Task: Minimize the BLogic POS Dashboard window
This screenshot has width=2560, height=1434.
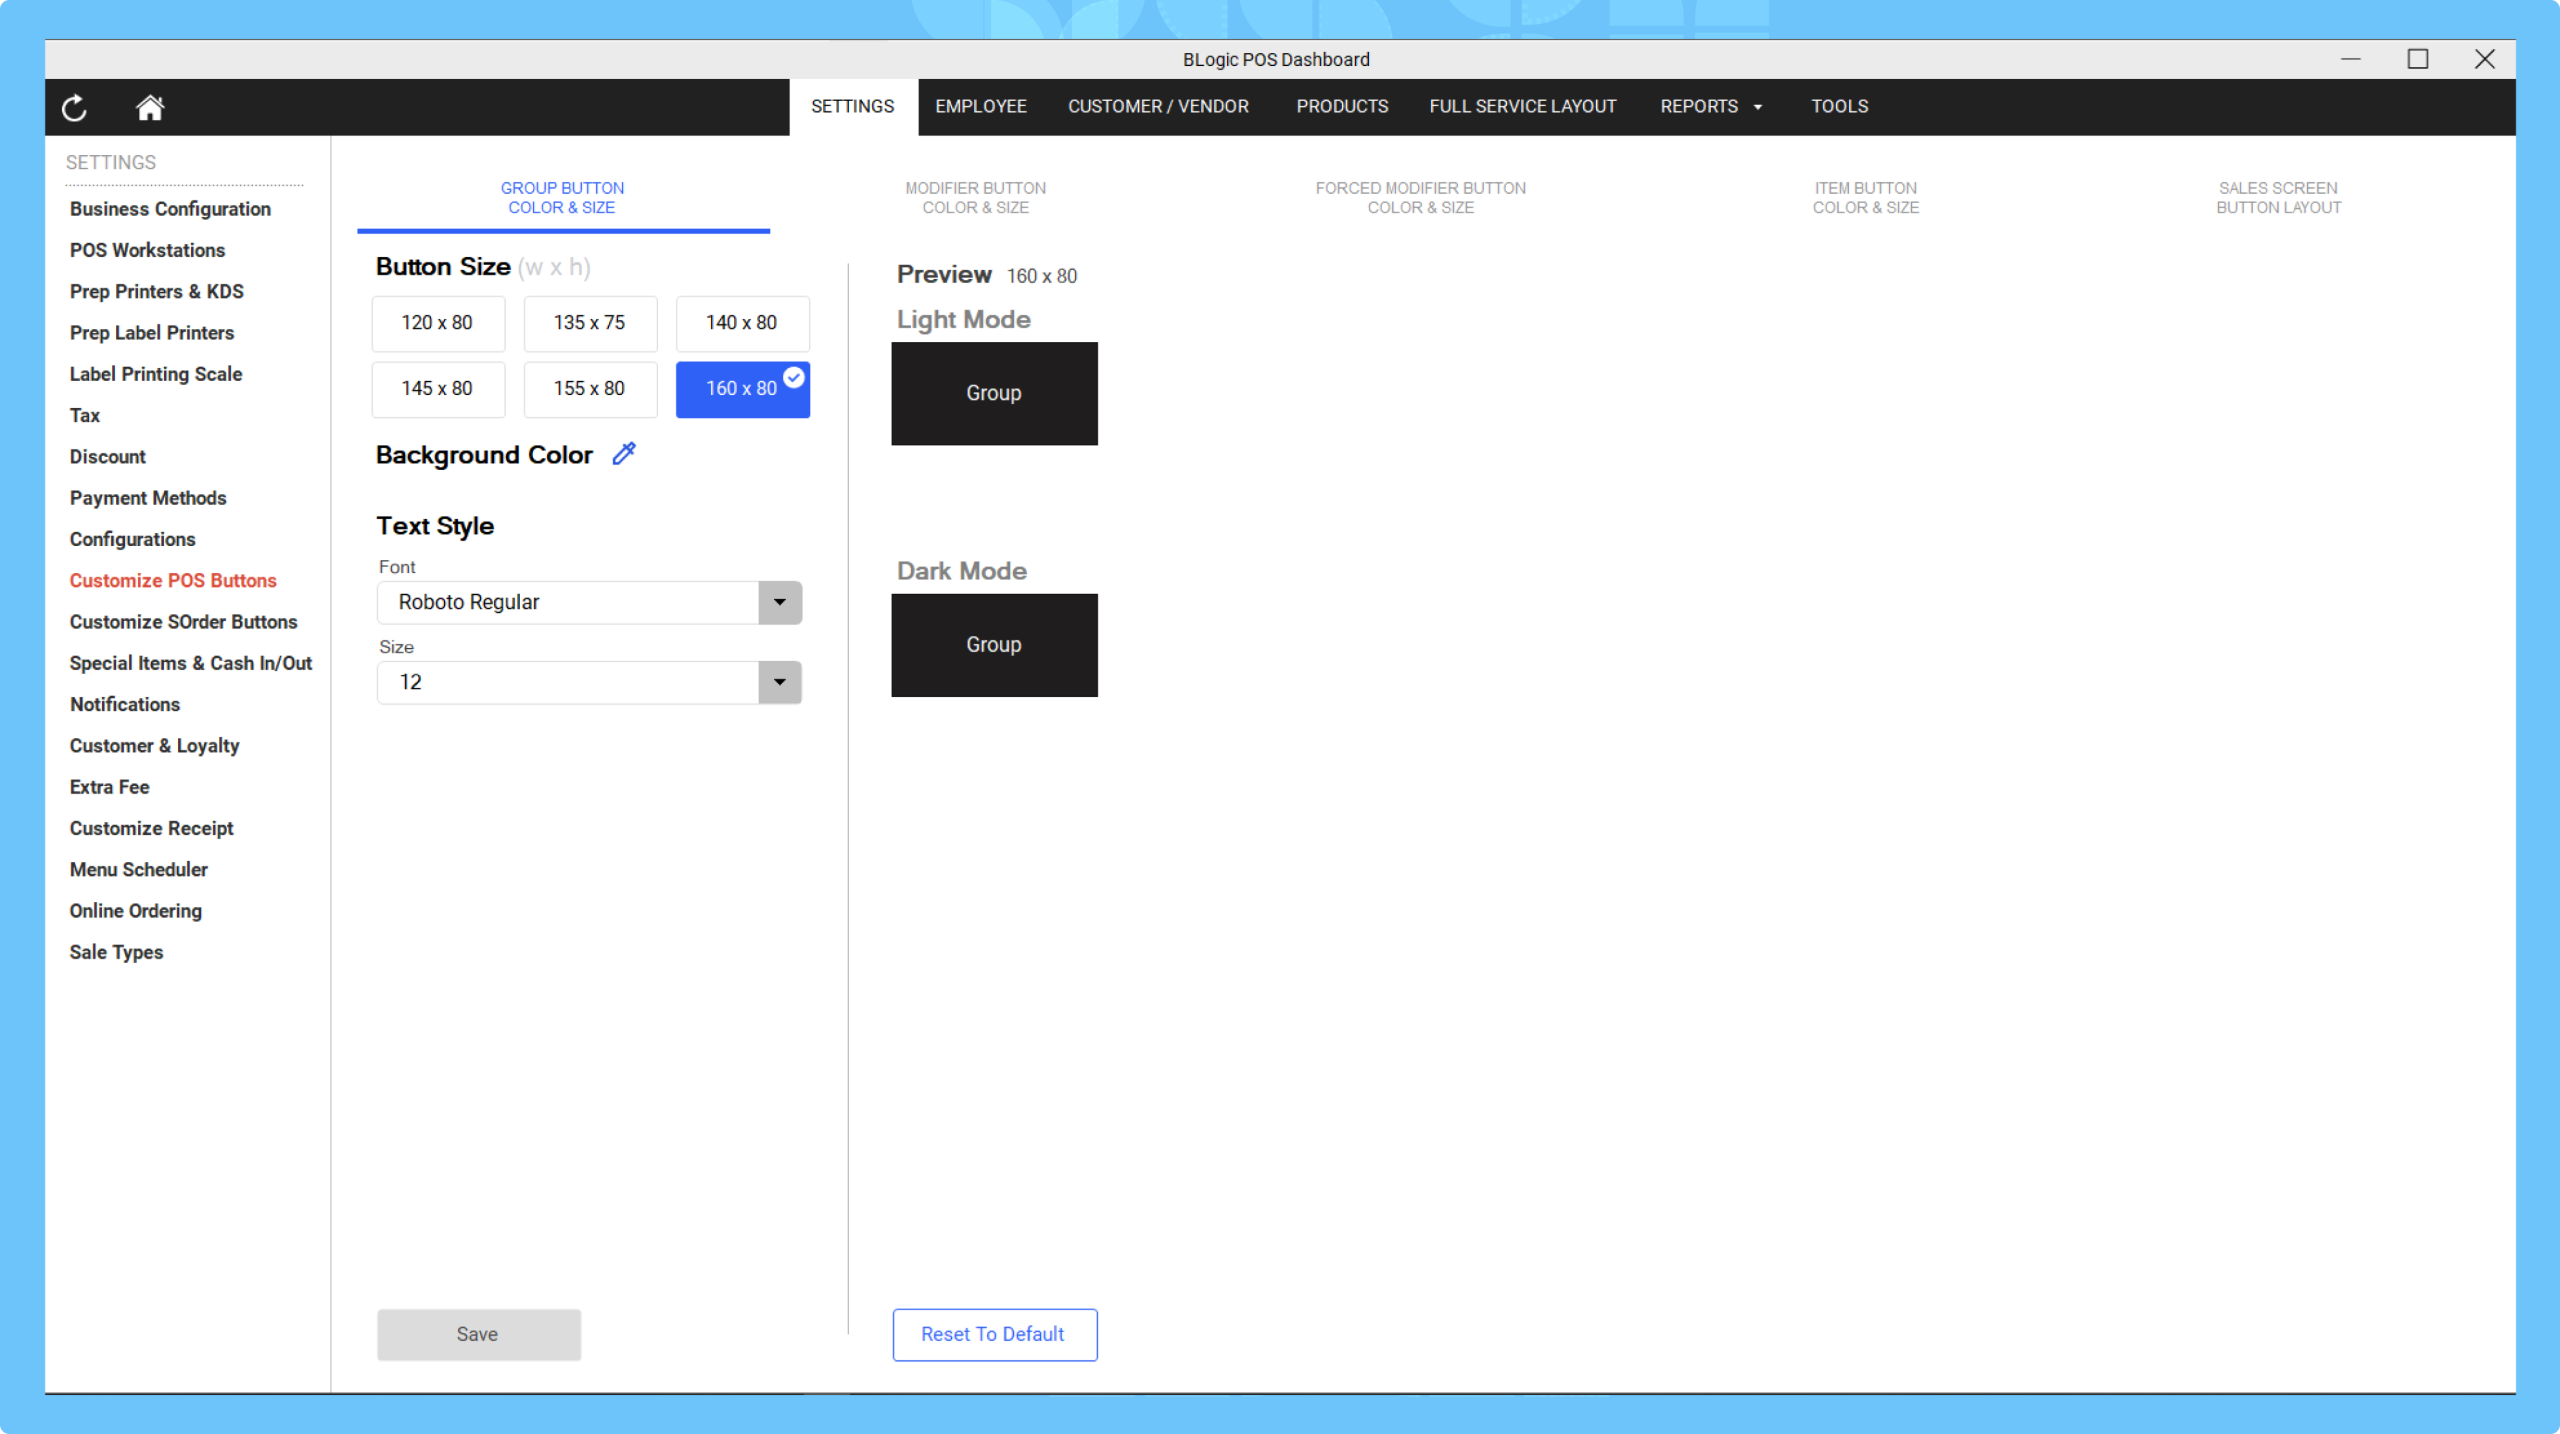Action: point(2351,59)
